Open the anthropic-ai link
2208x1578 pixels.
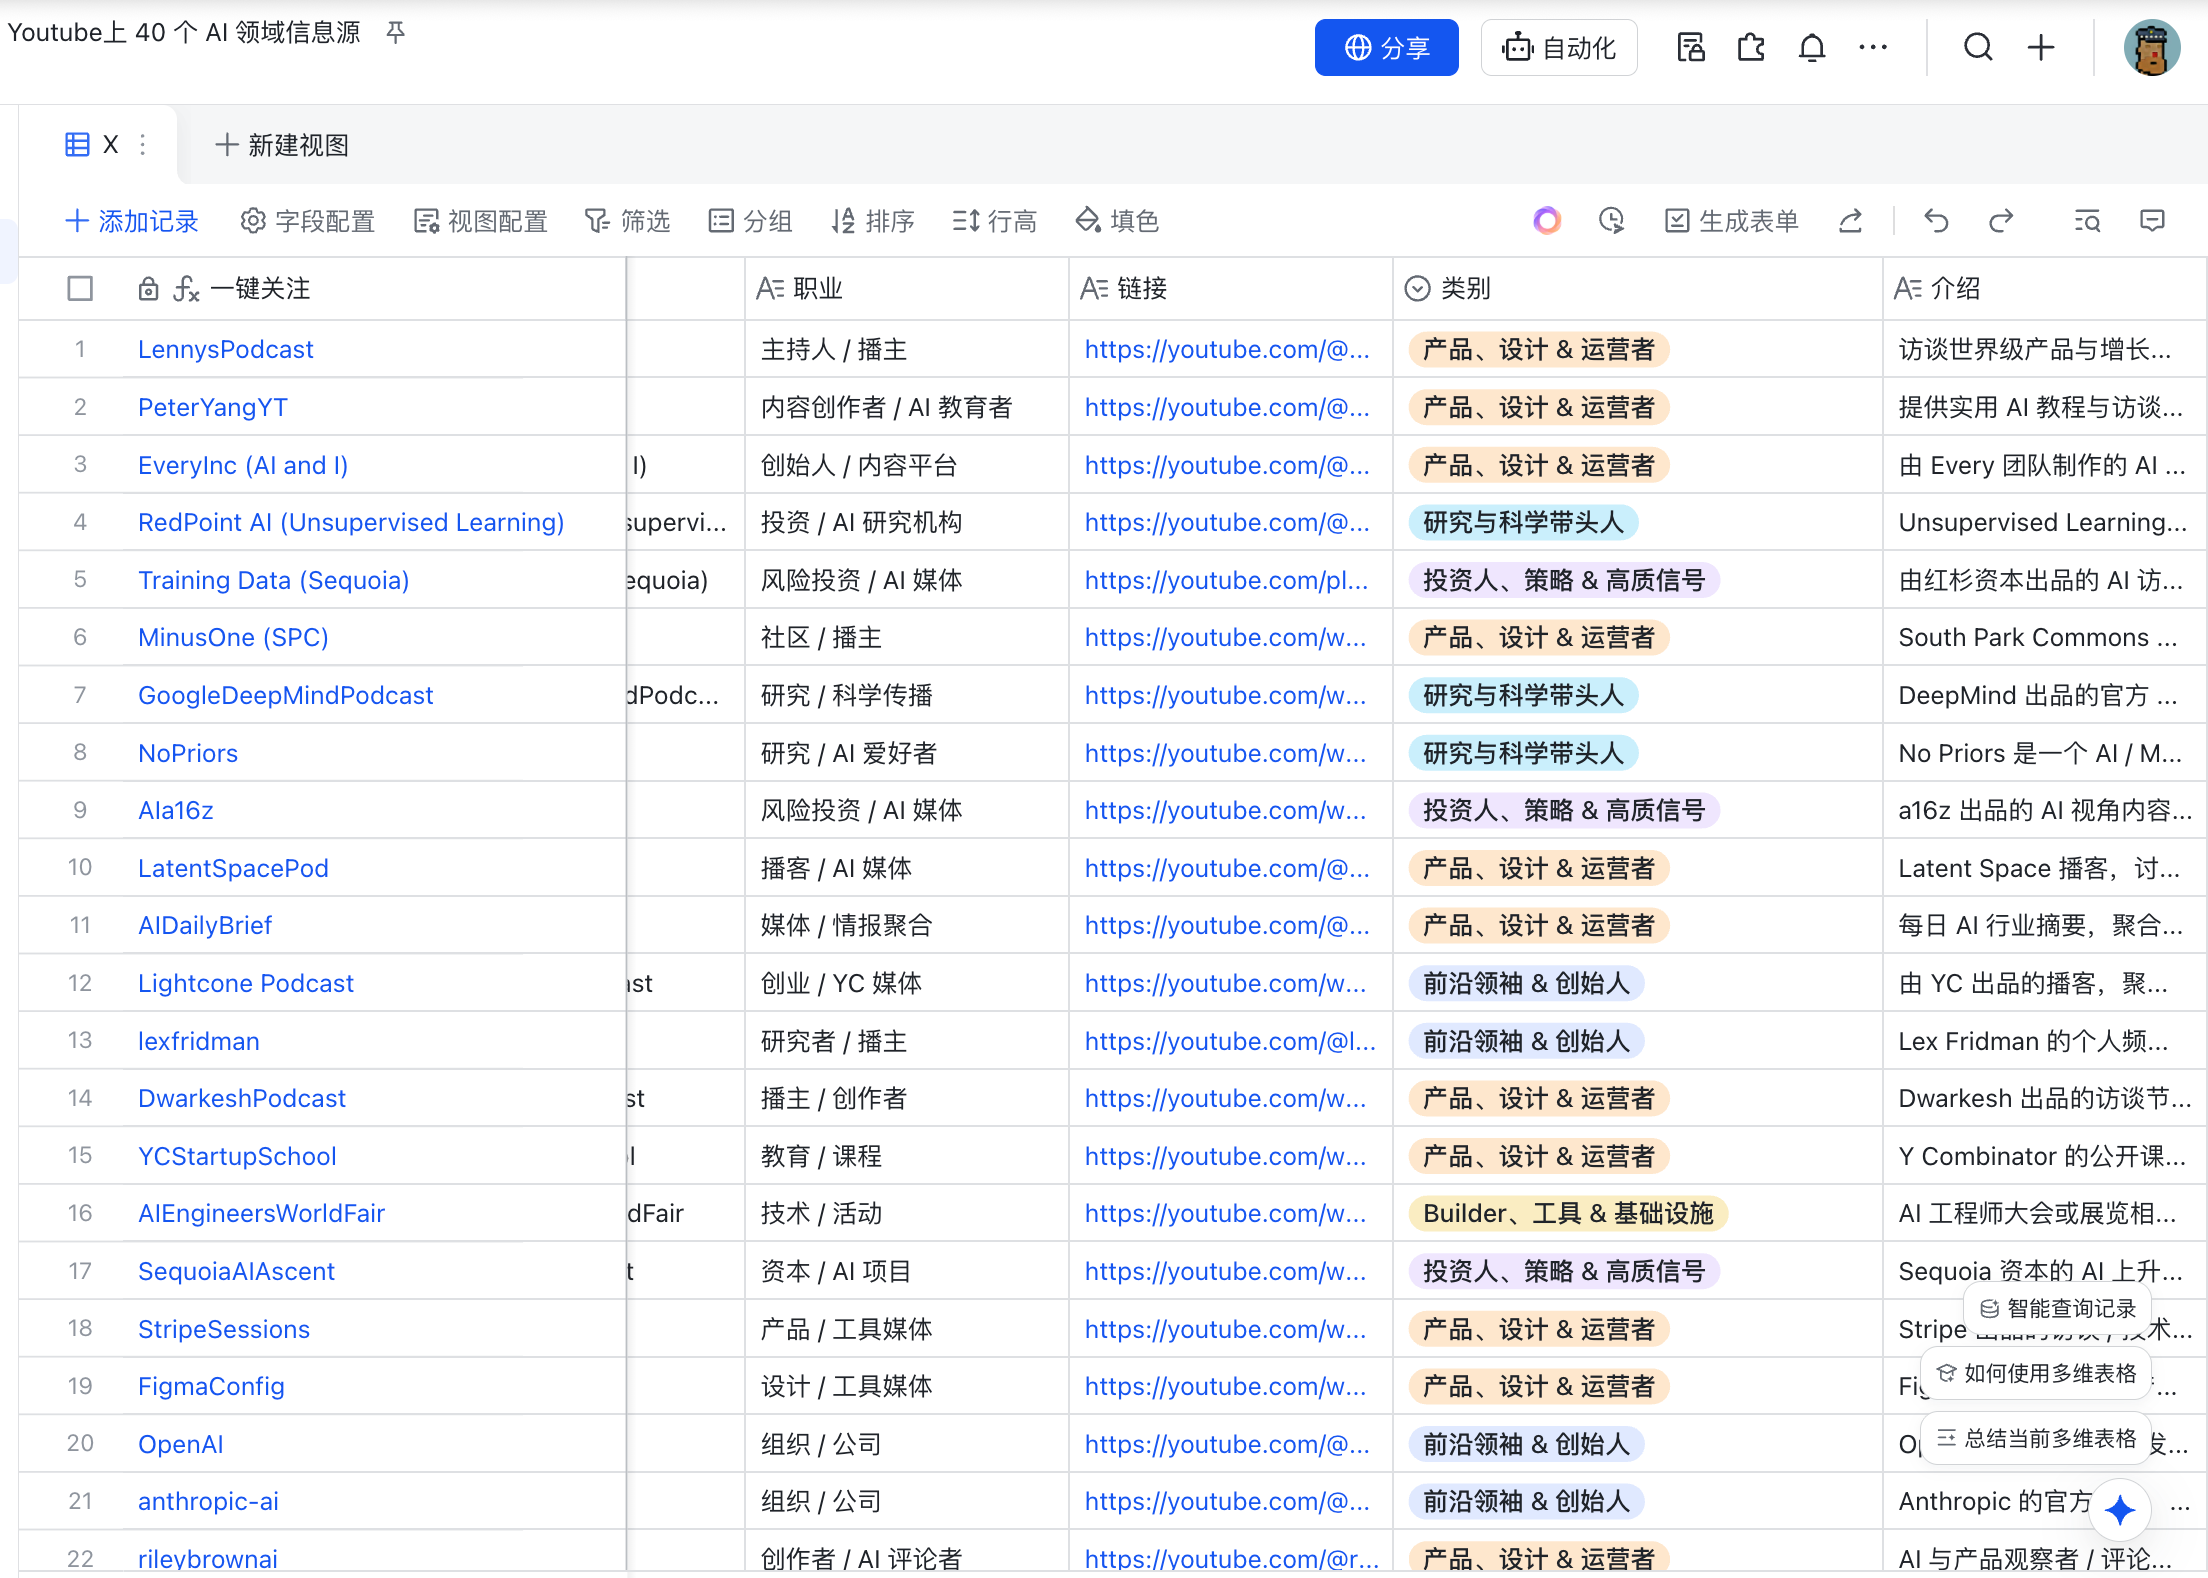pyautogui.click(x=208, y=1502)
